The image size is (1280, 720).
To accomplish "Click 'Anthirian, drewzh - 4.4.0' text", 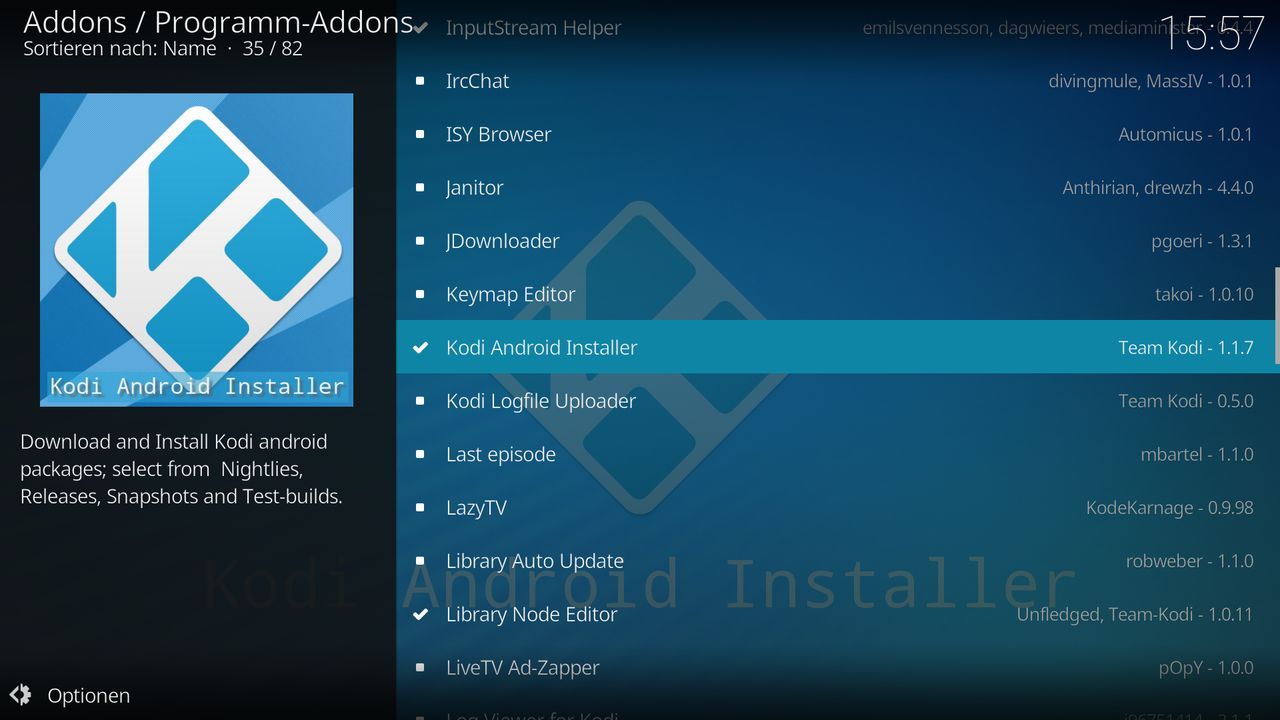I will point(1157,188).
